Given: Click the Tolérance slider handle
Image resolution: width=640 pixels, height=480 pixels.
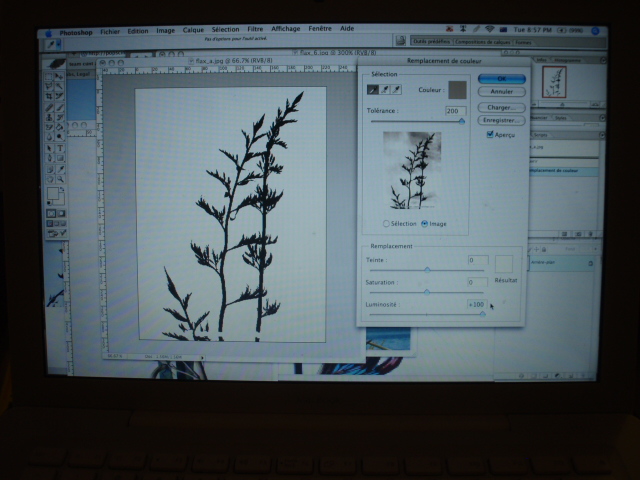Looking at the screenshot, I should [x=462, y=121].
